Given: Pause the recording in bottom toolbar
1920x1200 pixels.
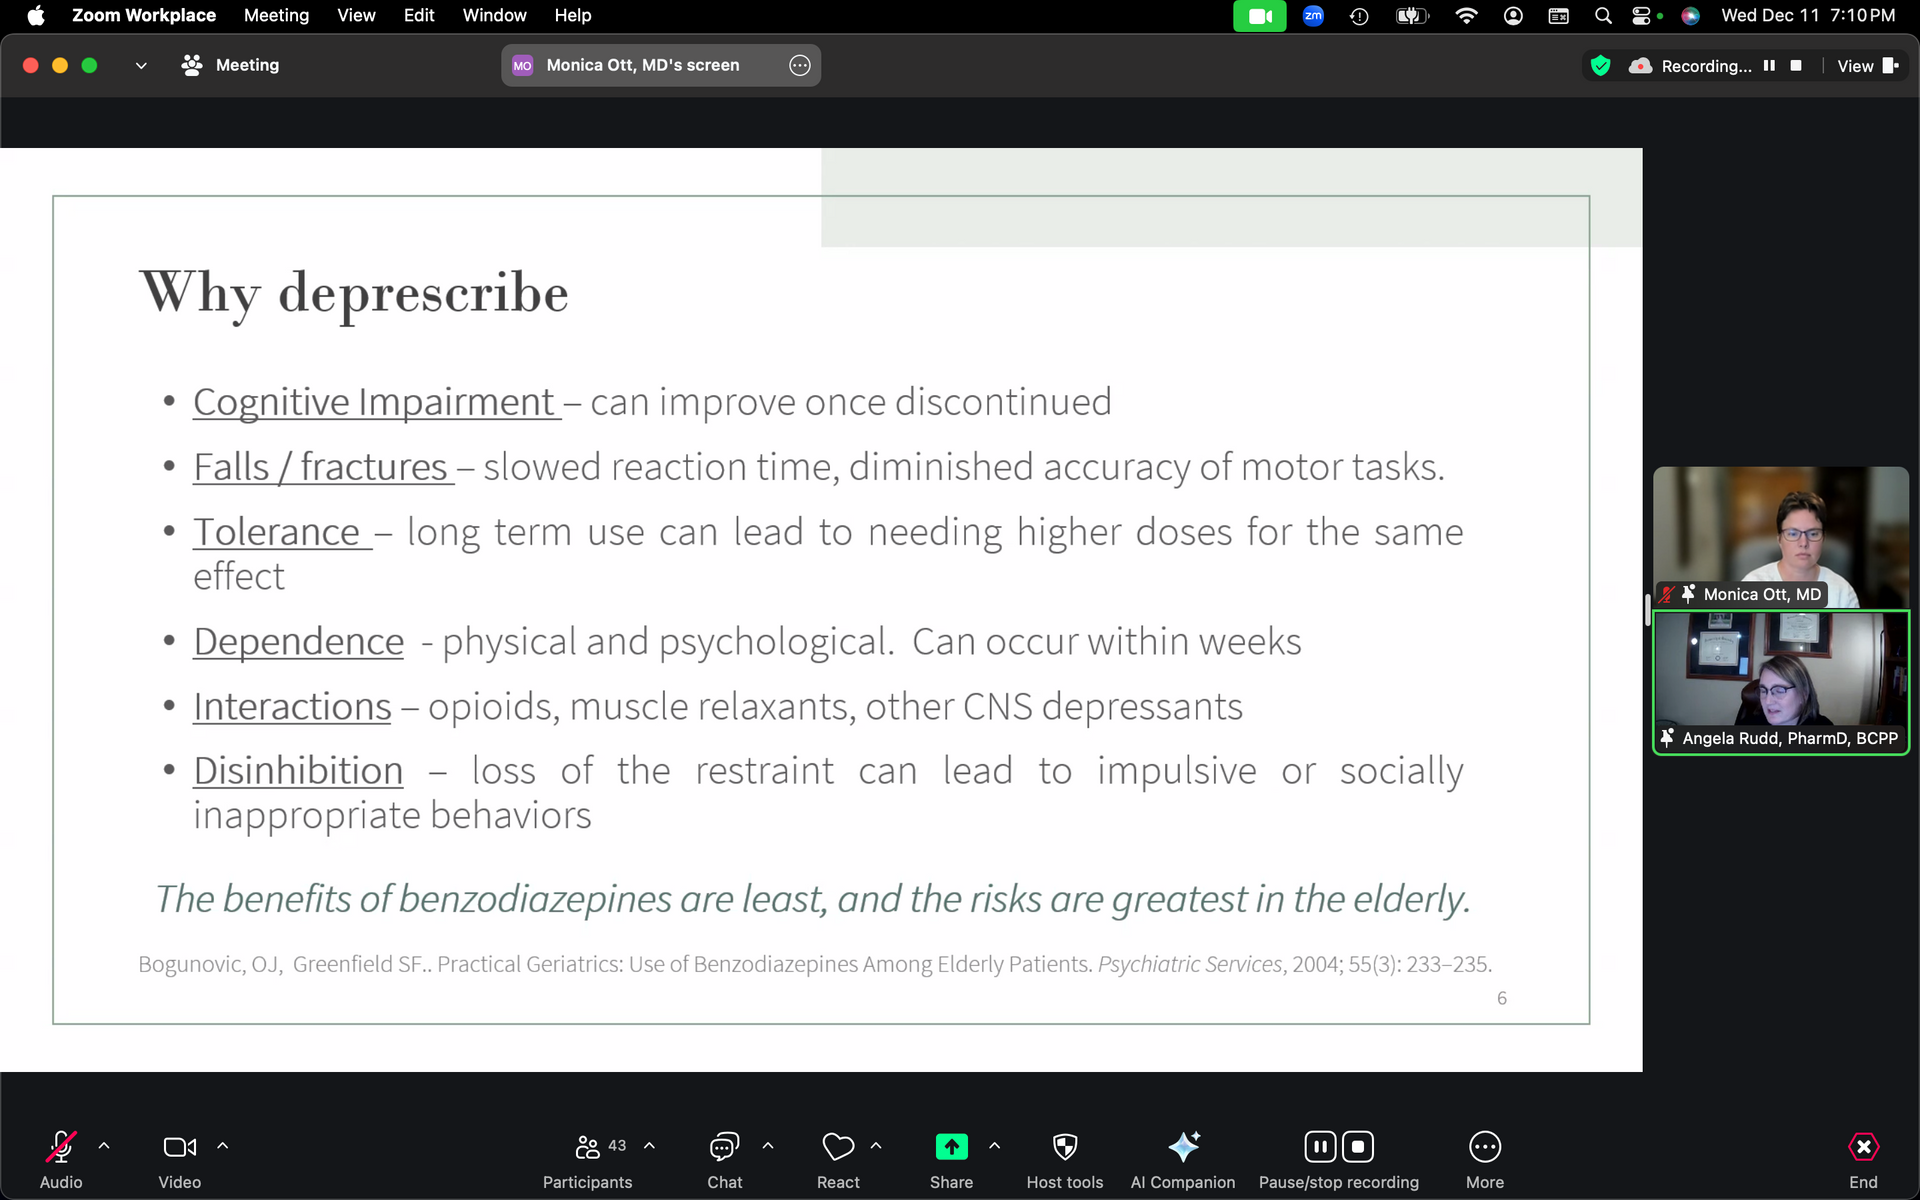Looking at the screenshot, I should [1320, 1146].
